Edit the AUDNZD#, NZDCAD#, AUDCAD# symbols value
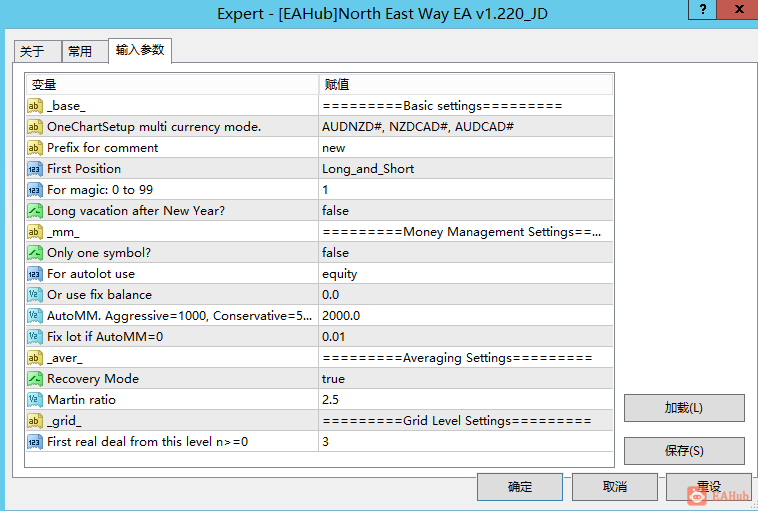 click(466, 127)
